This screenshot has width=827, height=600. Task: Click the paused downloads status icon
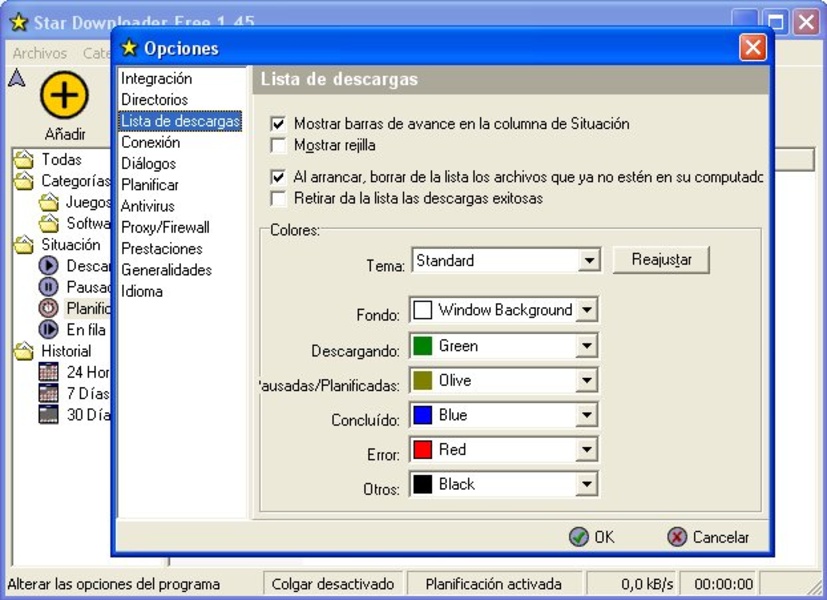48,287
